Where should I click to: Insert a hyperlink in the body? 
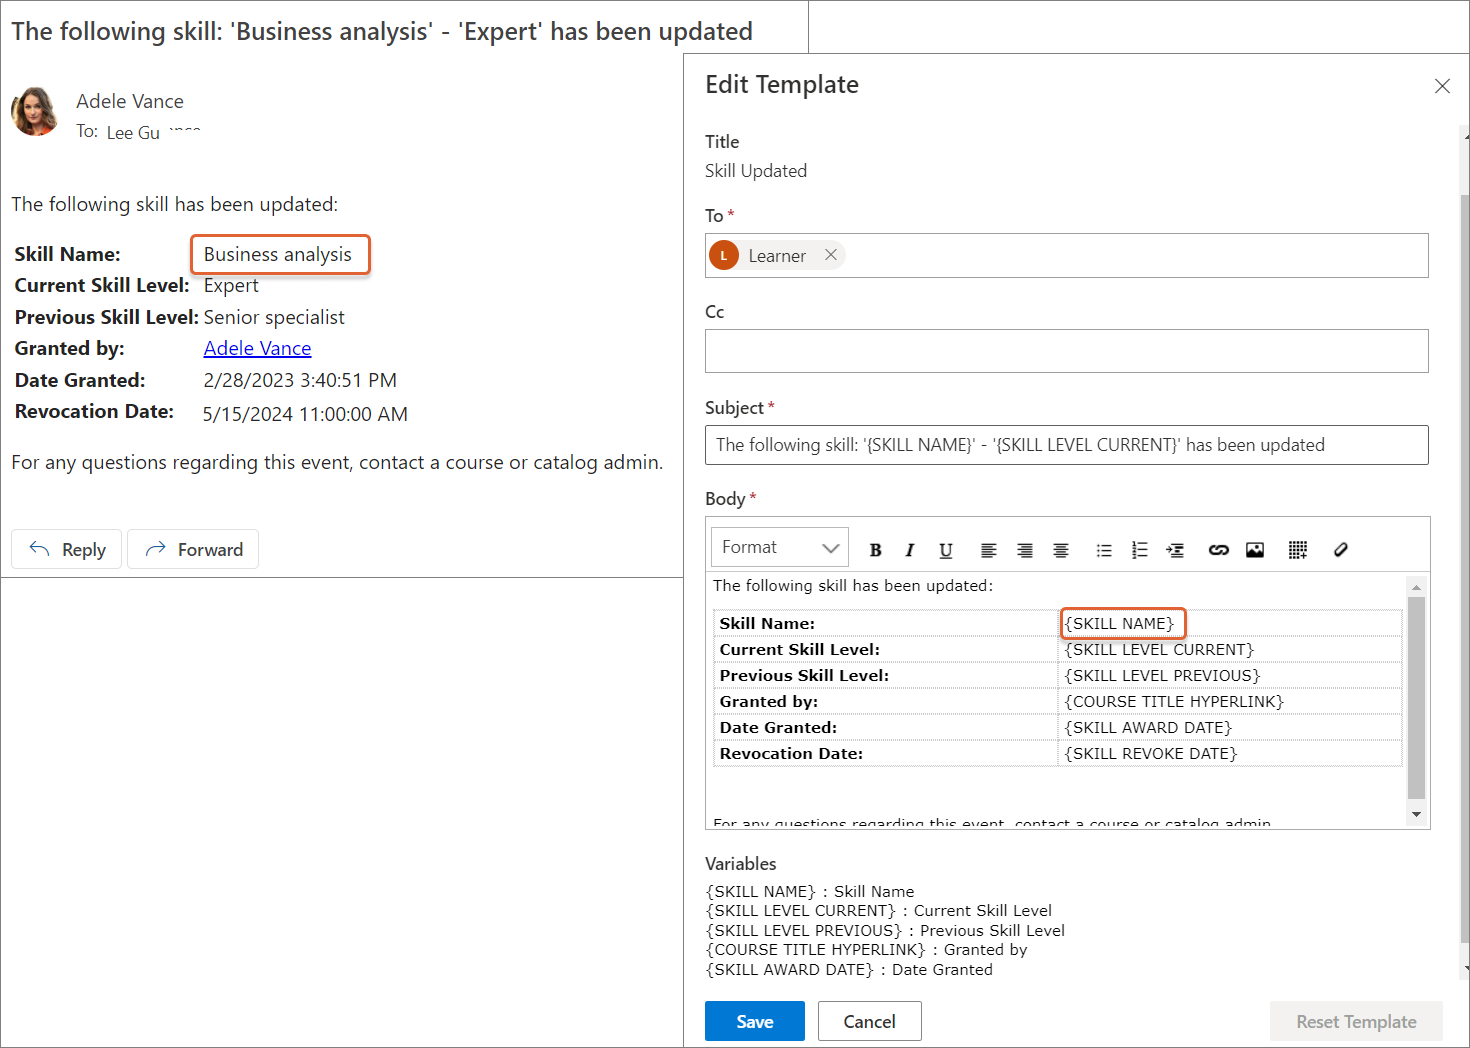tap(1218, 550)
